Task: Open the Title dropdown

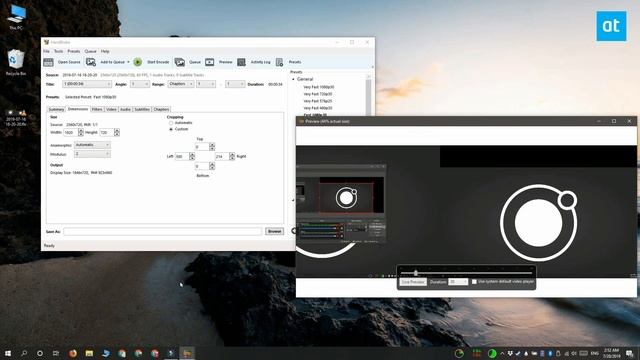Action: point(87,84)
